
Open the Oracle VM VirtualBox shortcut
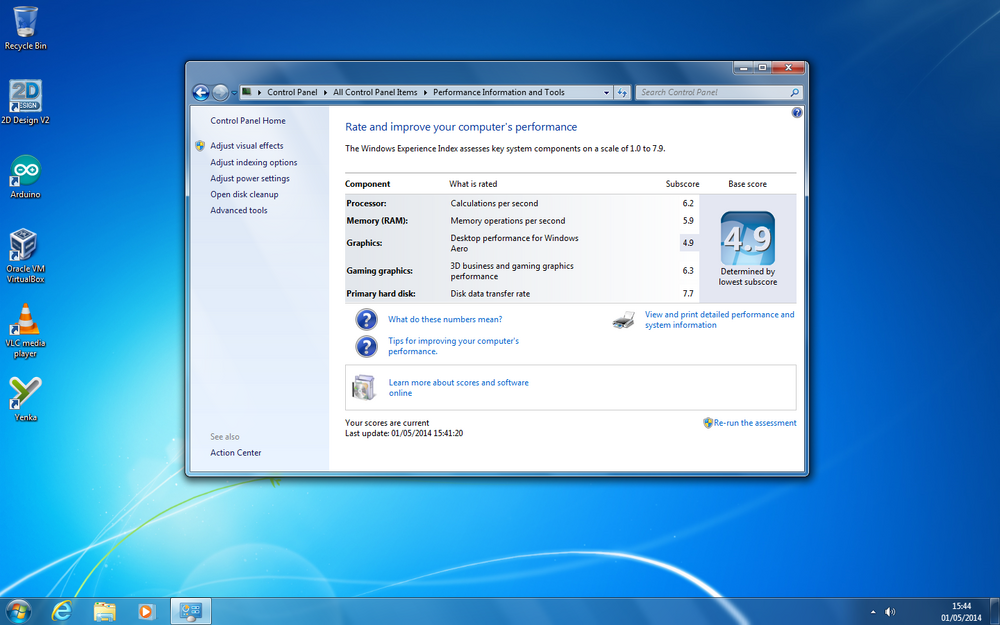(25, 255)
